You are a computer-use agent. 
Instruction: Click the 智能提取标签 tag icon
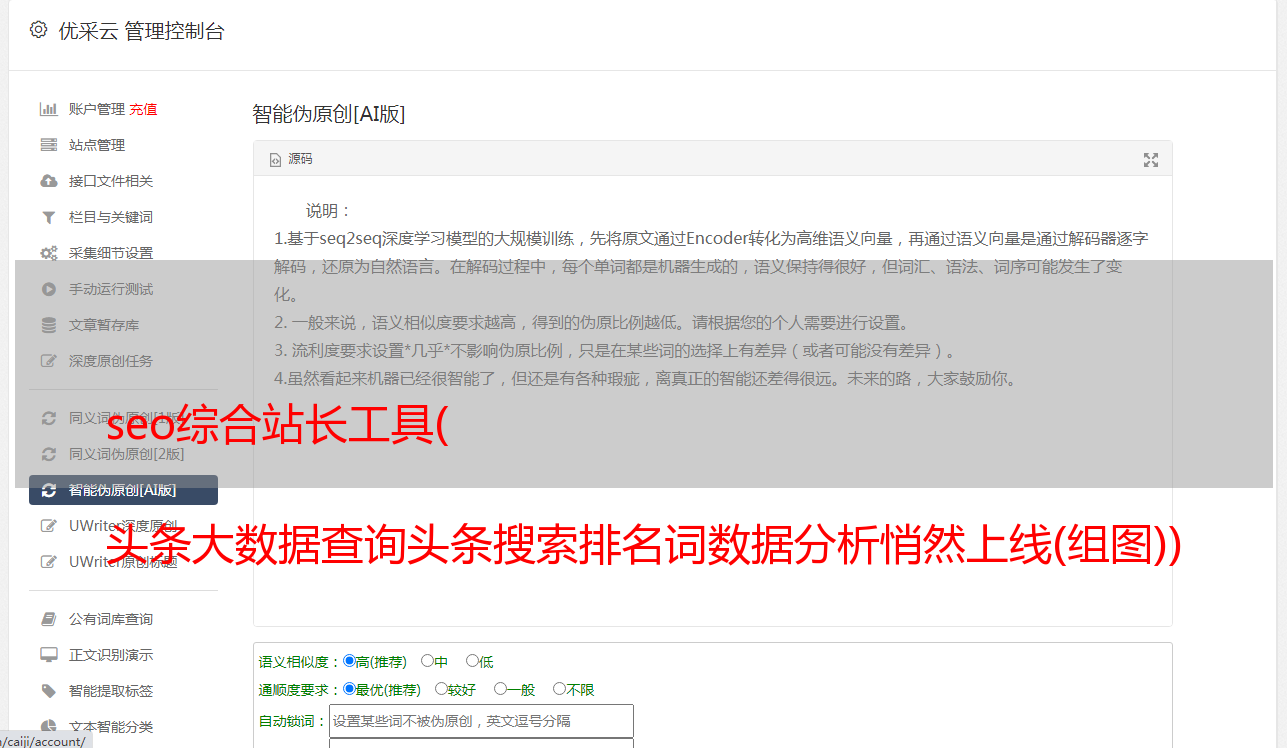click(x=48, y=691)
